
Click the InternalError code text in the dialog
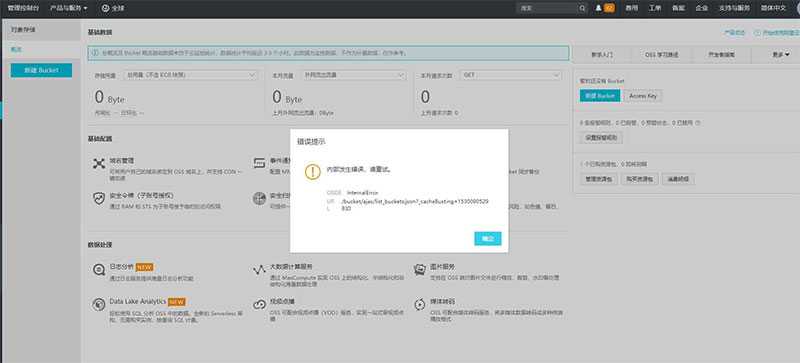[363, 192]
